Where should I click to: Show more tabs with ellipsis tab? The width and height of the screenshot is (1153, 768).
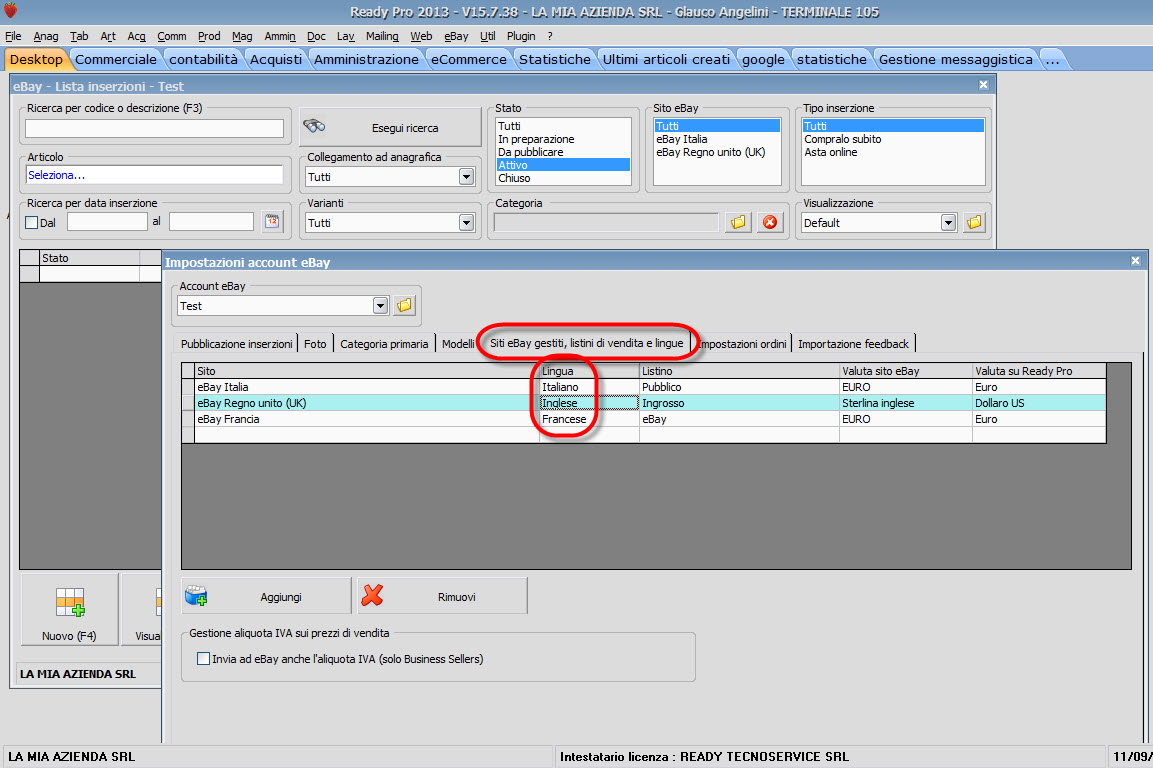(1053, 59)
